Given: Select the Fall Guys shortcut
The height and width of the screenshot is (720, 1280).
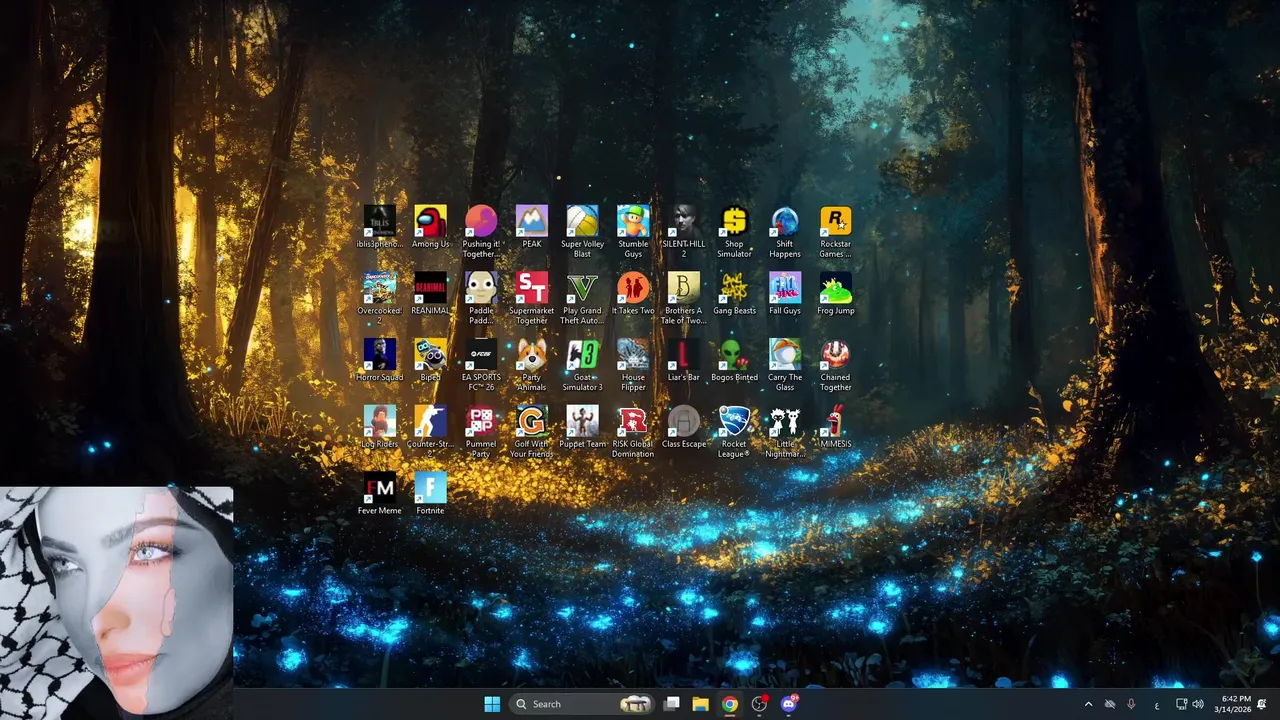Looking at the screenshot, I should pyautogui.click(x=785, y=294).
